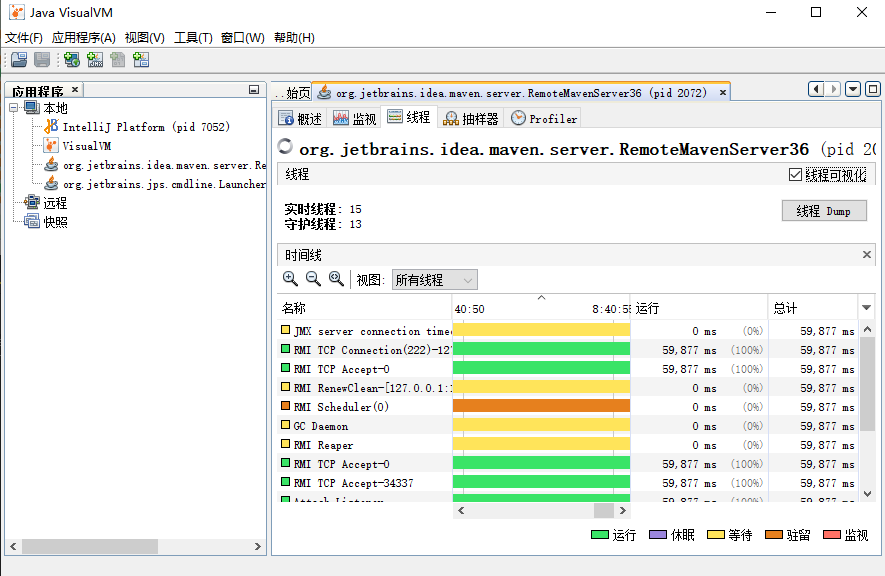
Task: Click timeline scrollbar left arrow
Action: point(461,511)
